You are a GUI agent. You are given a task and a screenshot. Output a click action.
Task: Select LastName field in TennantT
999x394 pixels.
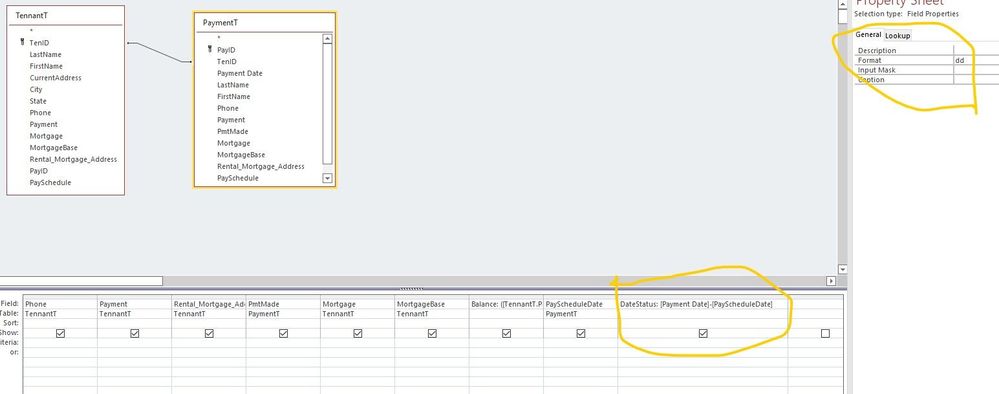click(45, 54)
